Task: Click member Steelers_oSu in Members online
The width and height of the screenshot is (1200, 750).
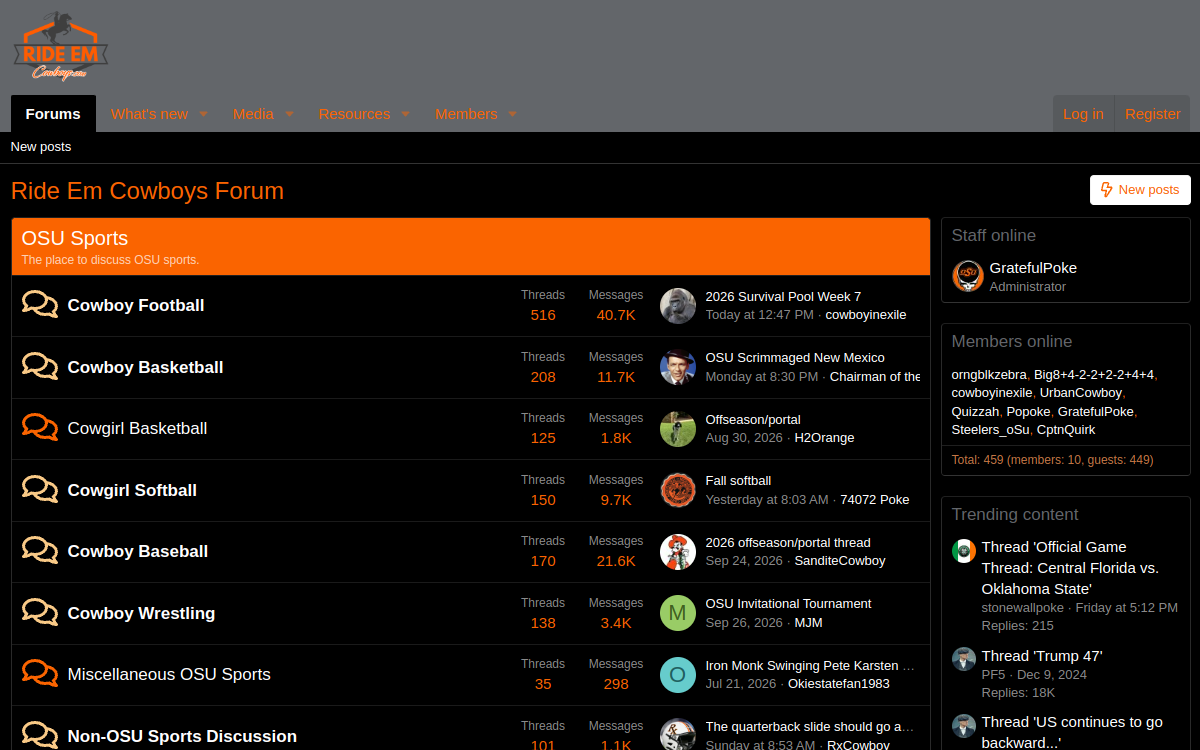Action: point(990,429)
